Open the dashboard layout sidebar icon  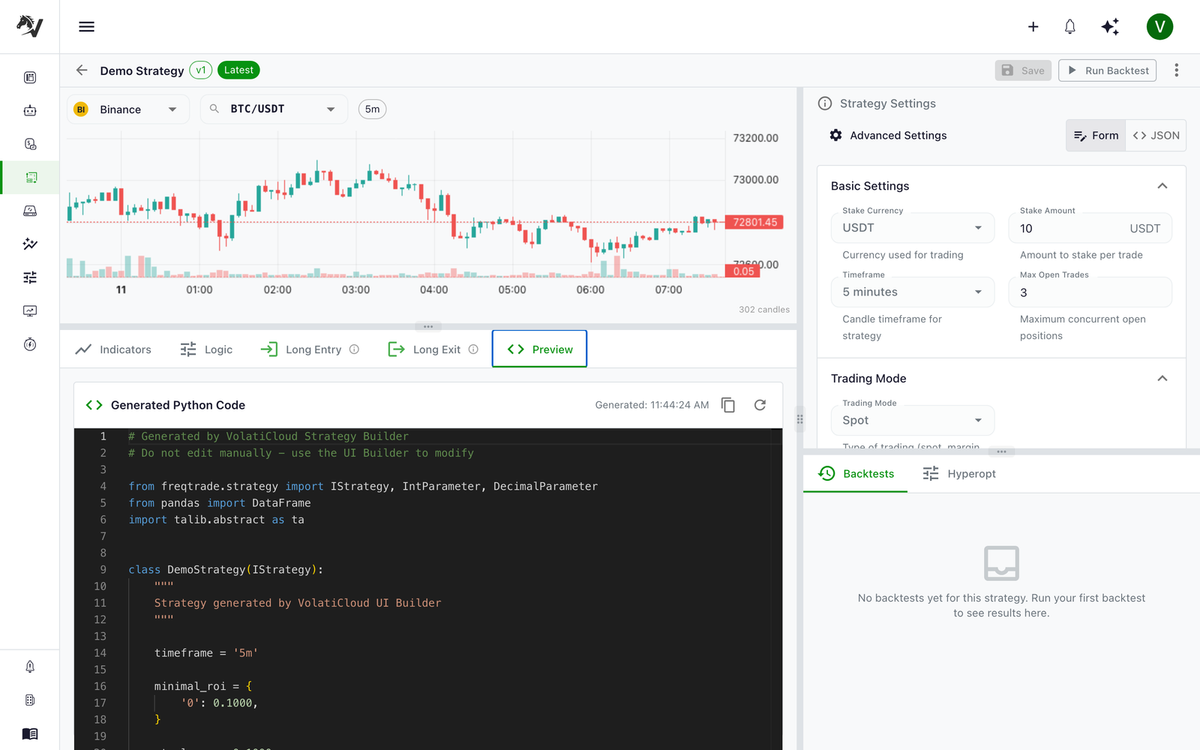tap(30, 77)
